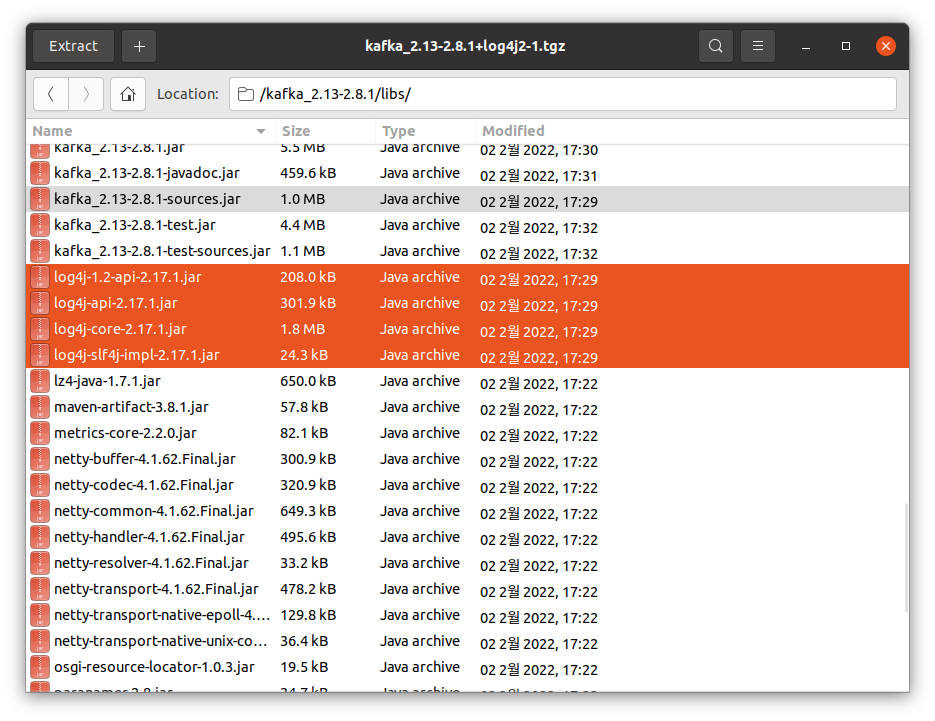Click the jar icon of netty-transport-native-epoll
Screen dimensions: 935x721
[x=40, y=615]
